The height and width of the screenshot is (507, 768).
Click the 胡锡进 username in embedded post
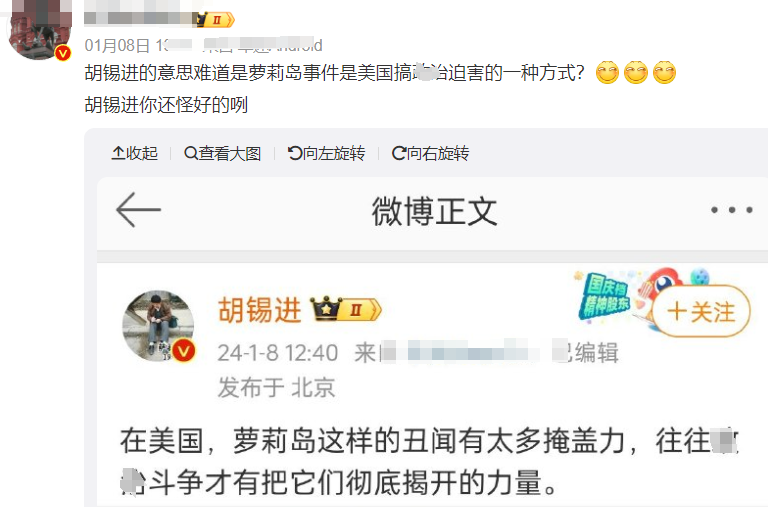click(259, 310)
